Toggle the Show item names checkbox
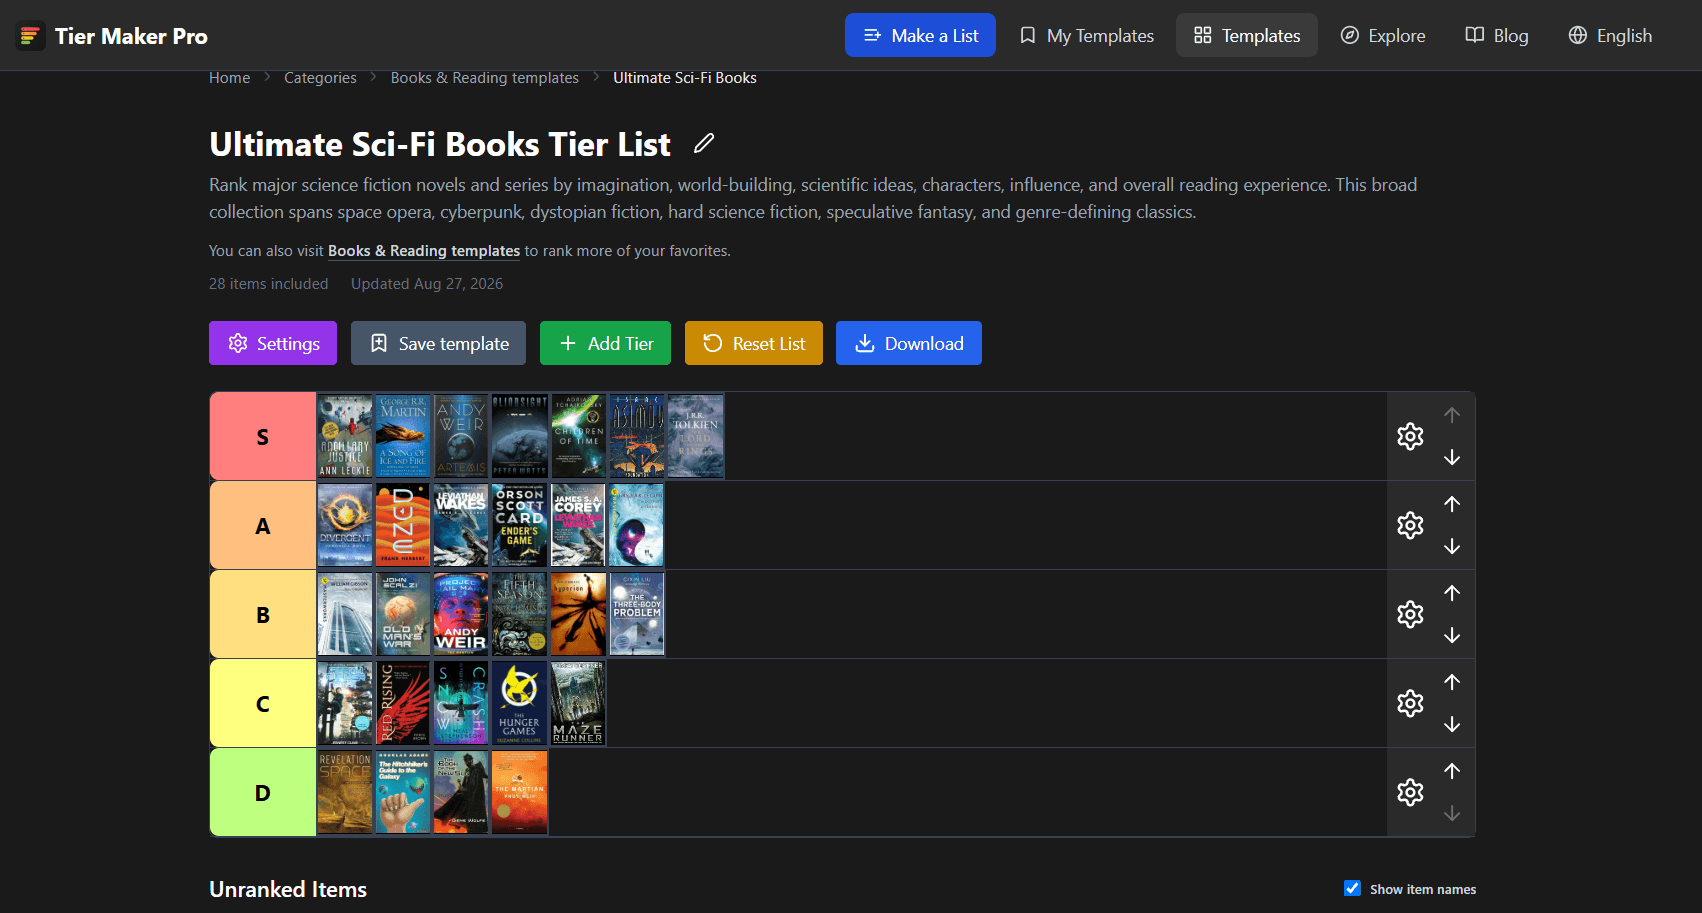1702x913 pixels. [1352, 888]
